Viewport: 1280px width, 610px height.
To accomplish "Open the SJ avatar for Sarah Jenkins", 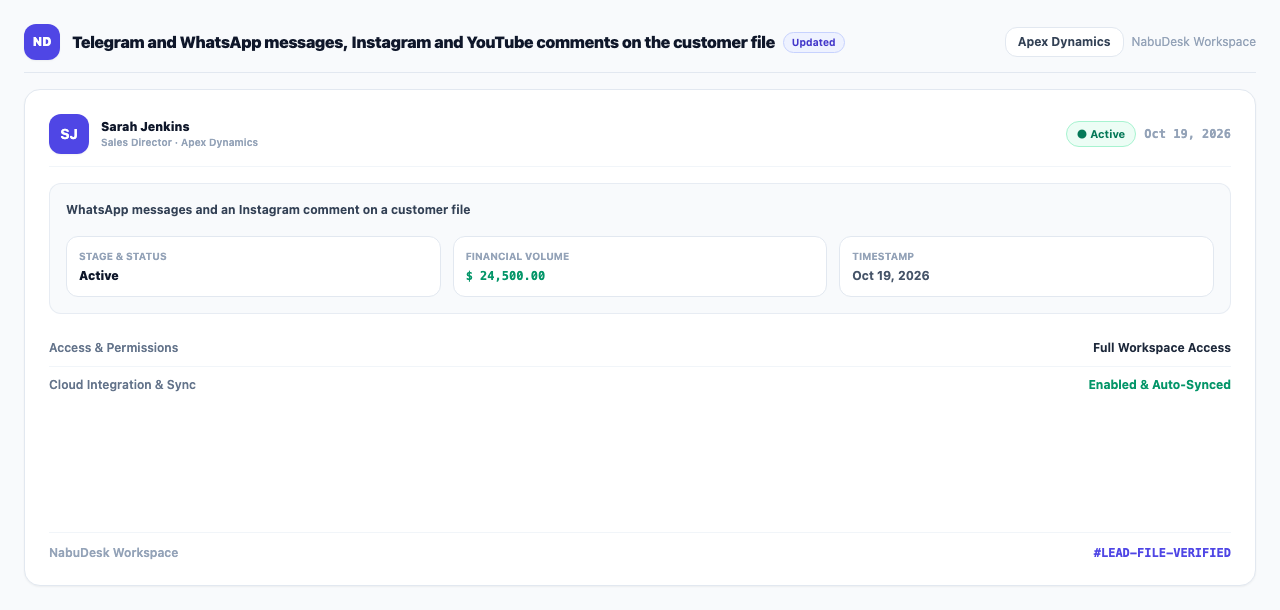I will pos(69,134).
